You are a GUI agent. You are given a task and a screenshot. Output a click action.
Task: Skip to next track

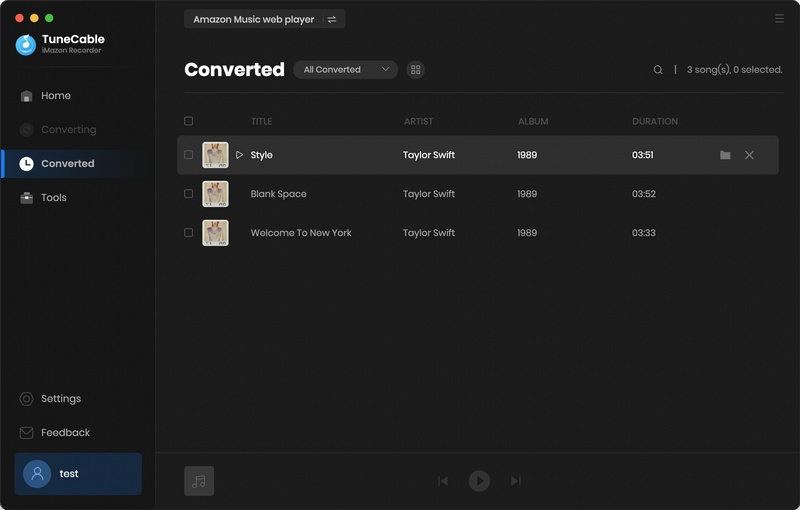click(516, 481)
